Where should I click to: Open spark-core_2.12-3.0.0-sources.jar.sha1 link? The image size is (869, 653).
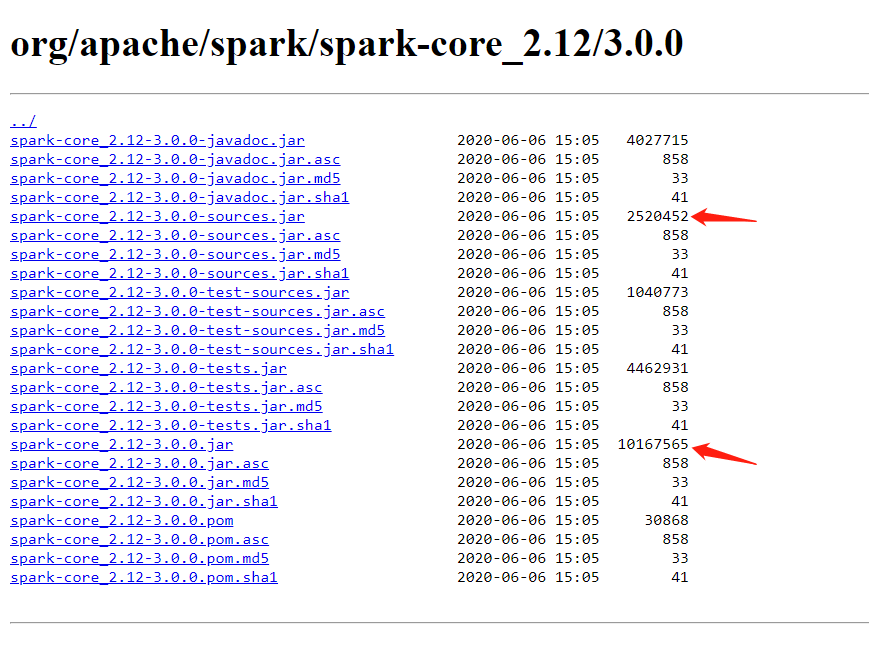tap(180, 273)
